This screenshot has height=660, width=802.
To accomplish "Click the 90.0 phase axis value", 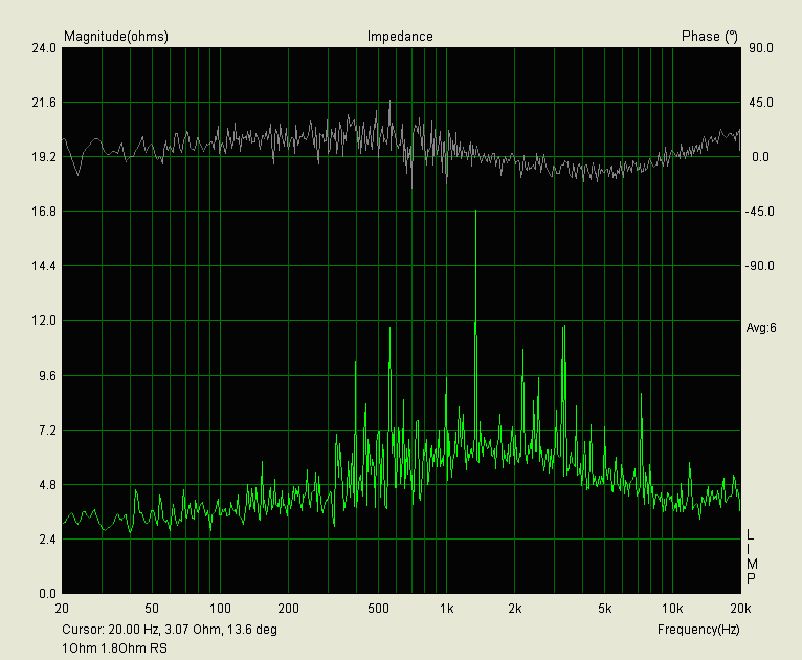I will point(762,48).
